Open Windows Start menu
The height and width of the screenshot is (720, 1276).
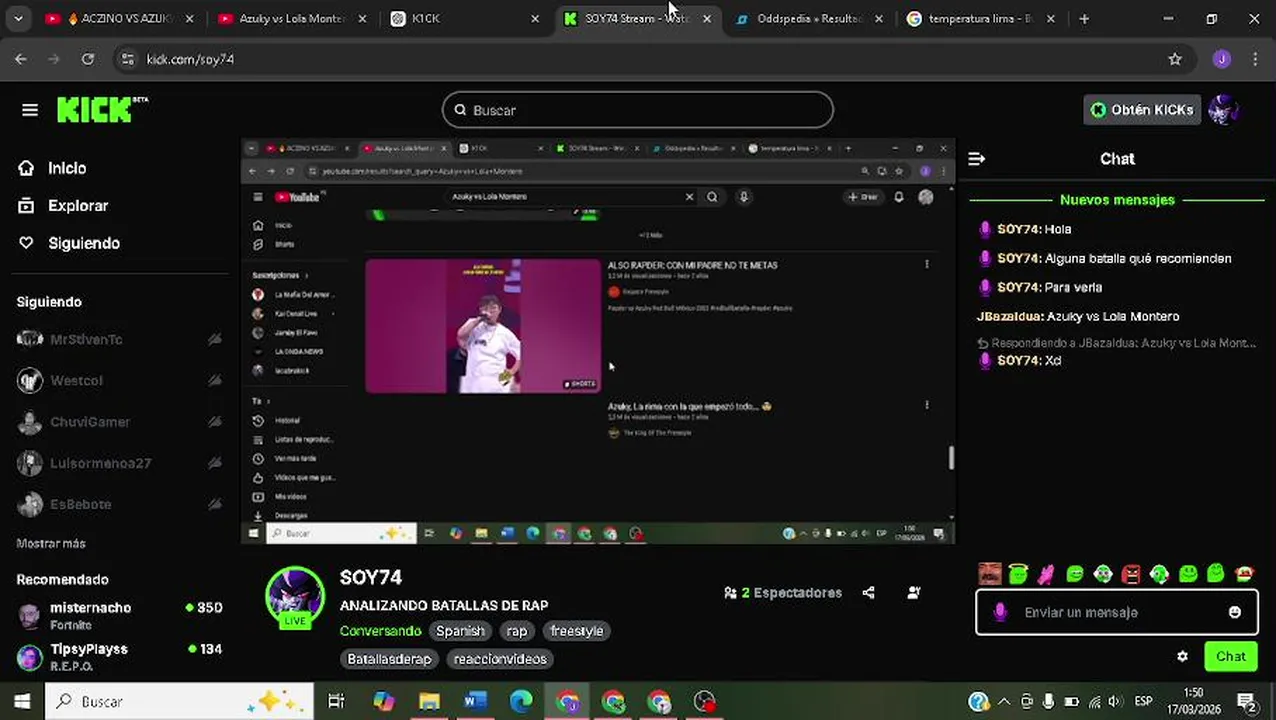[x=22, y=701]
